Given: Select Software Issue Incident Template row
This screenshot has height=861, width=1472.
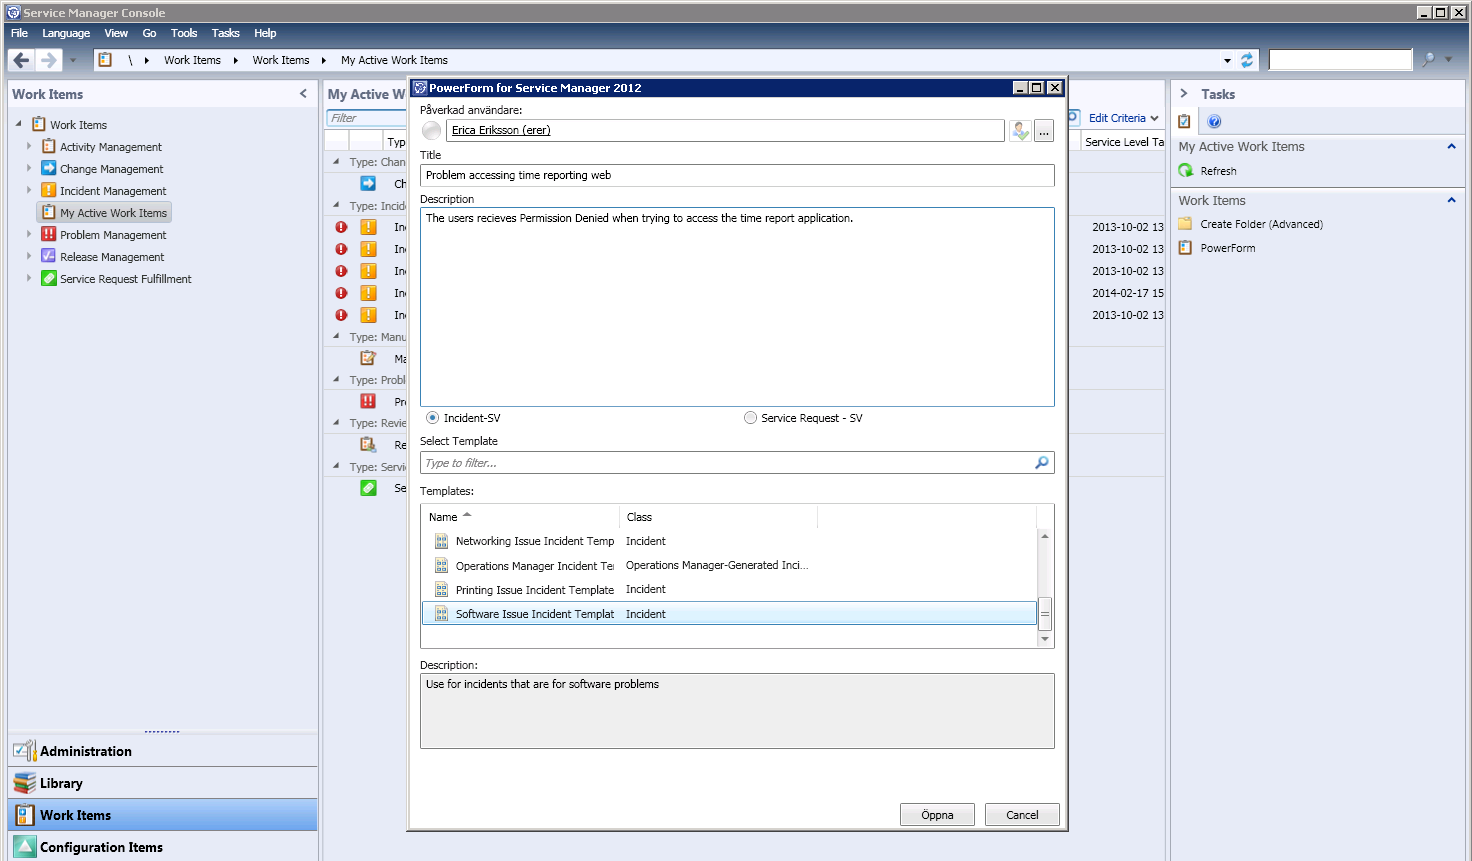Looking at the screenshot, I should click(729, 614).
